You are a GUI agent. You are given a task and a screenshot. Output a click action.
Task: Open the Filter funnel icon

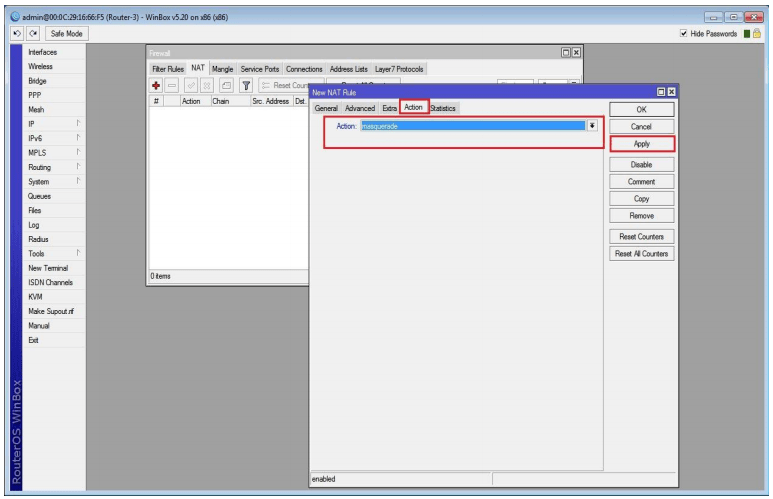248,87
